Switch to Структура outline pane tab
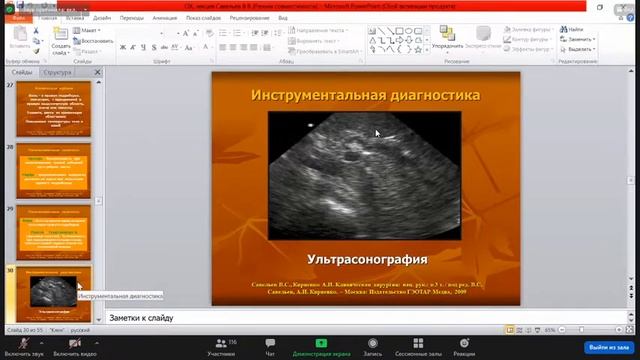Viewport: 640px width, 360px height. [x=57, y=72]
